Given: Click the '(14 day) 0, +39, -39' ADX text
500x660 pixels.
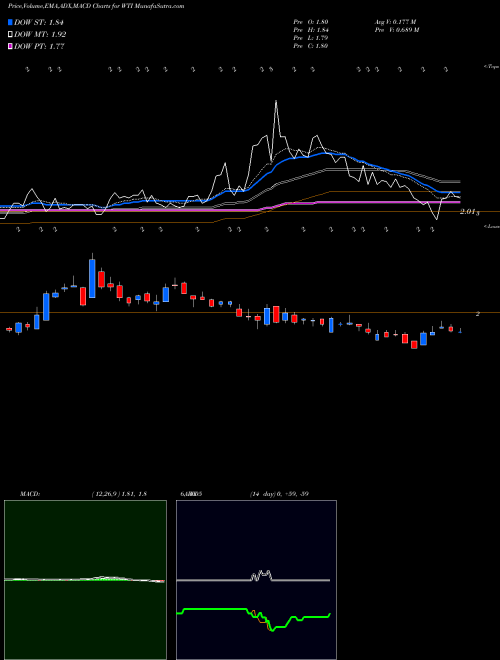Looking at the screenshot, I should 279,494.
